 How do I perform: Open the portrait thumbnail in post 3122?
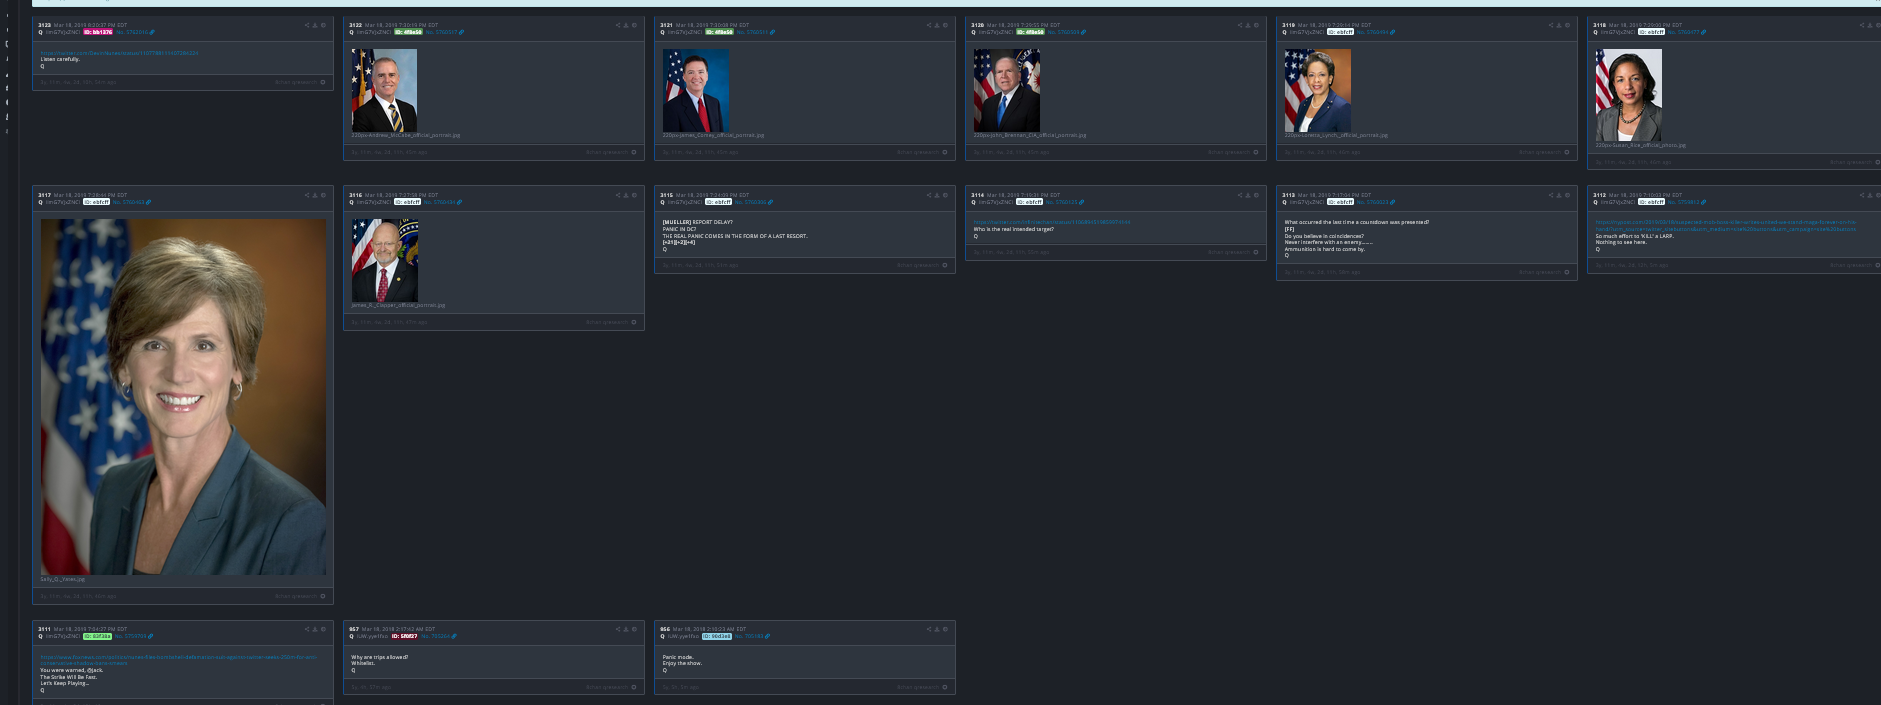coord(384,90)
